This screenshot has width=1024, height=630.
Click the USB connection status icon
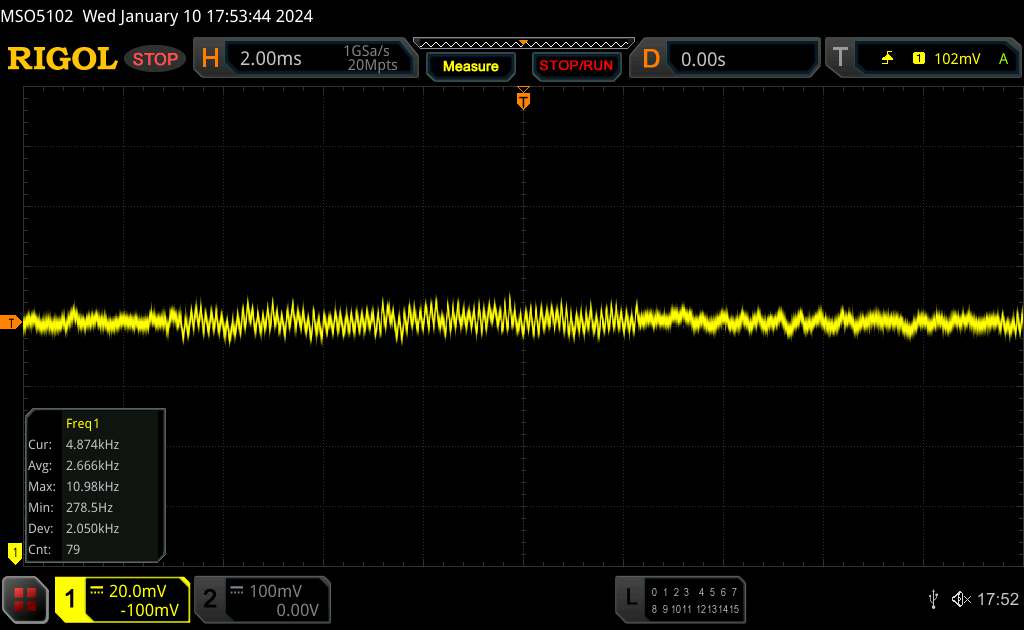point(933,599)
